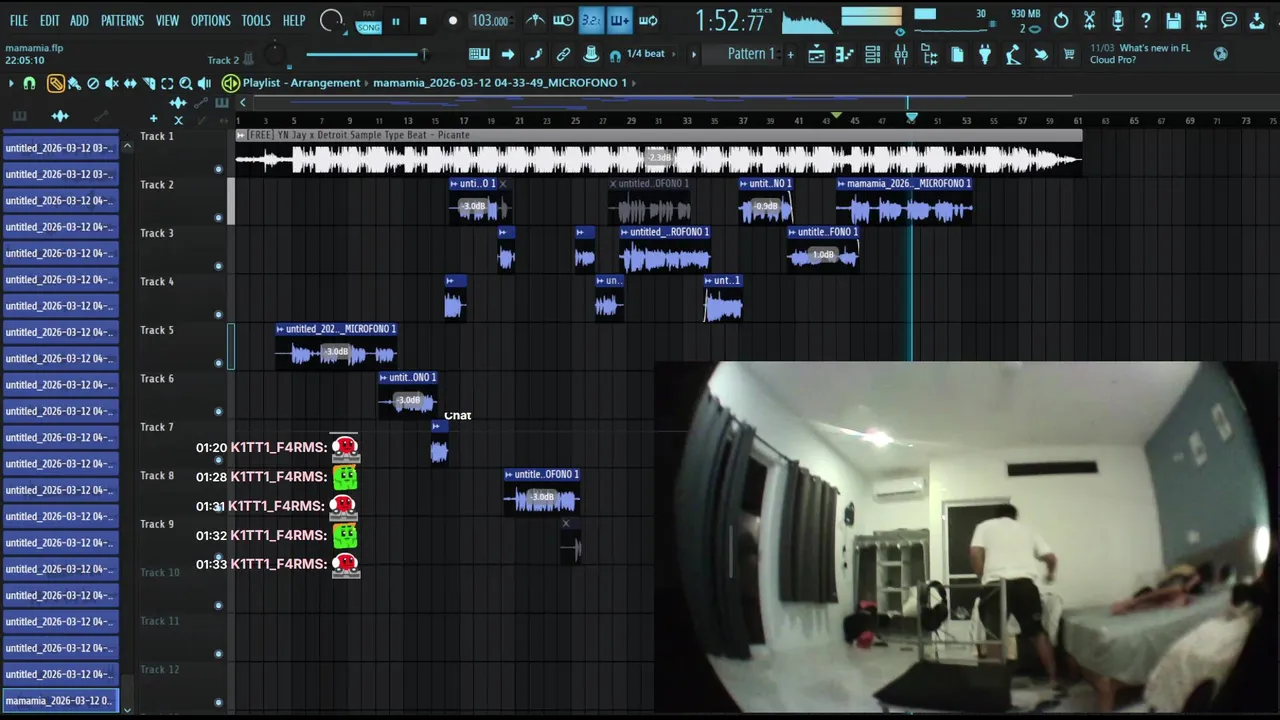Viewport: 1280px width, 720px height.
Task: Toggle the countdown before recording button
Action: point(591,21)
